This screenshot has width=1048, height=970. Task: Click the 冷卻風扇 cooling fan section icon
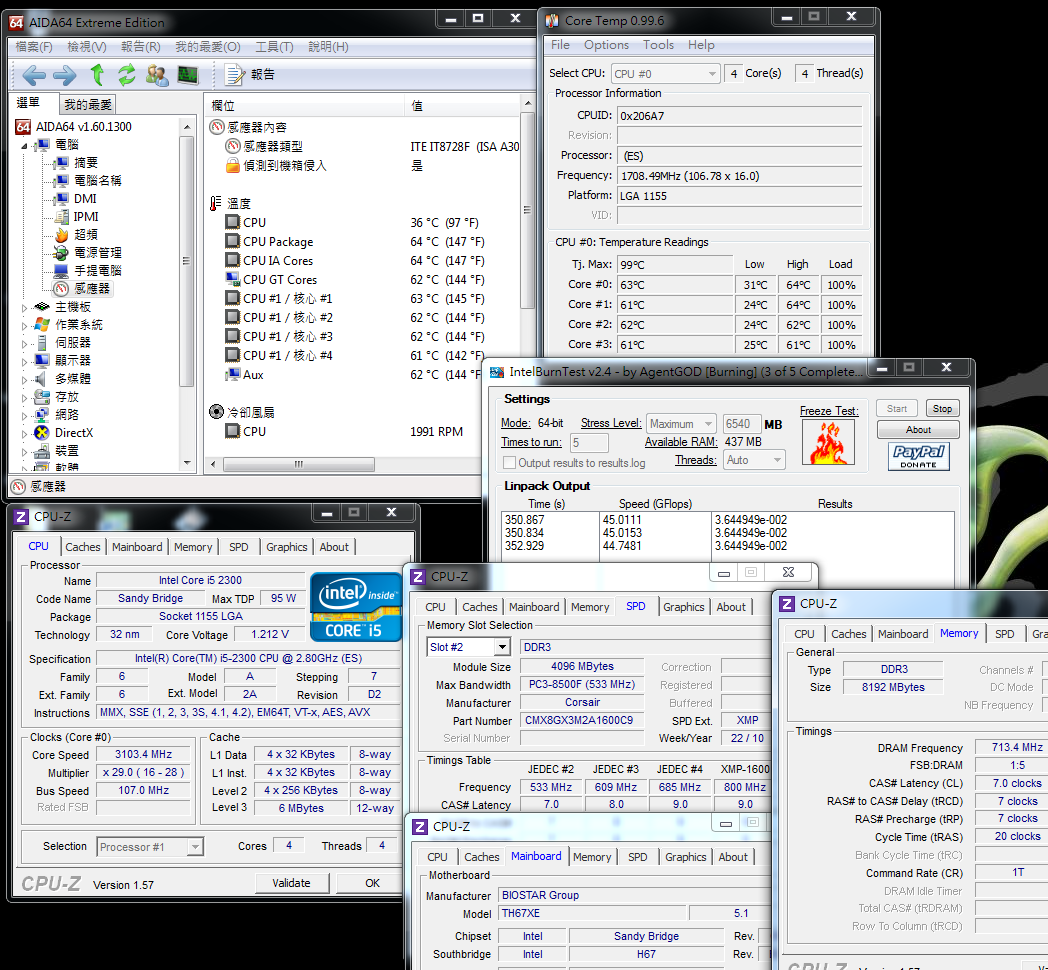pyautogui.click(x=216, y=412)
